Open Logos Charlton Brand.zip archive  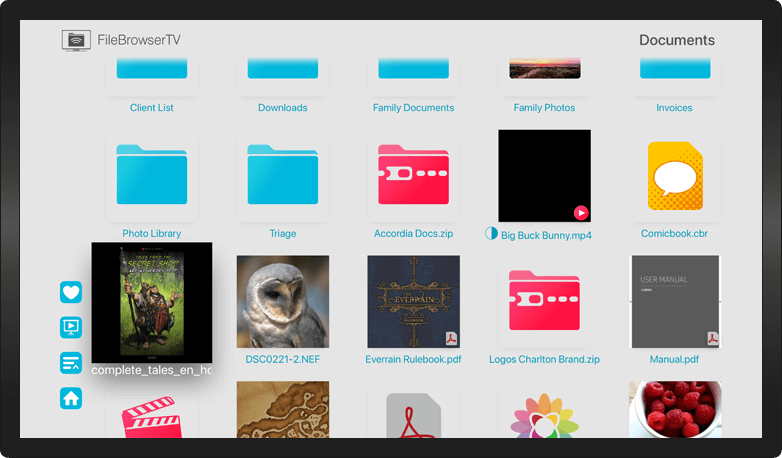[544, 301]
